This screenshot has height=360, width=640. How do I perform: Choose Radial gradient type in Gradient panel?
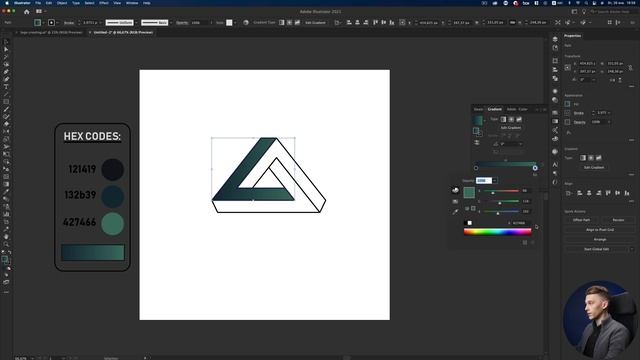(511, 119)
